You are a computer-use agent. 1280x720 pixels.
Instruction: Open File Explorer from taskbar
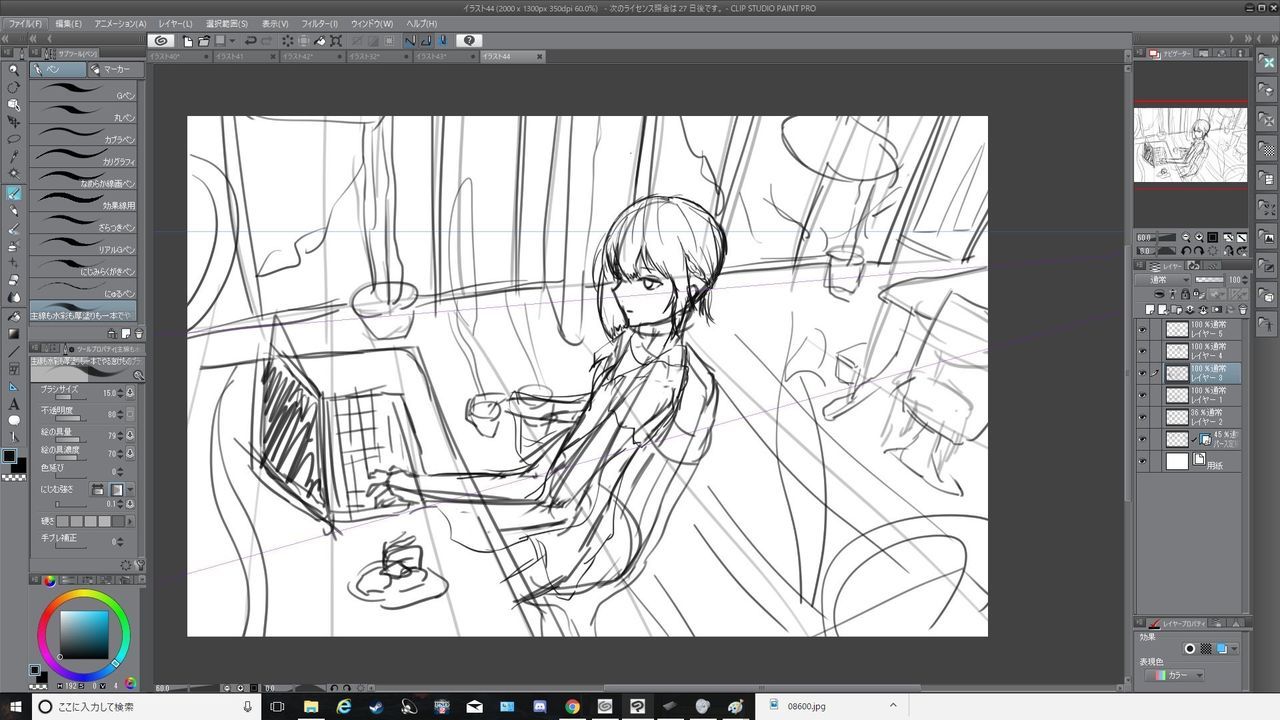310,706
